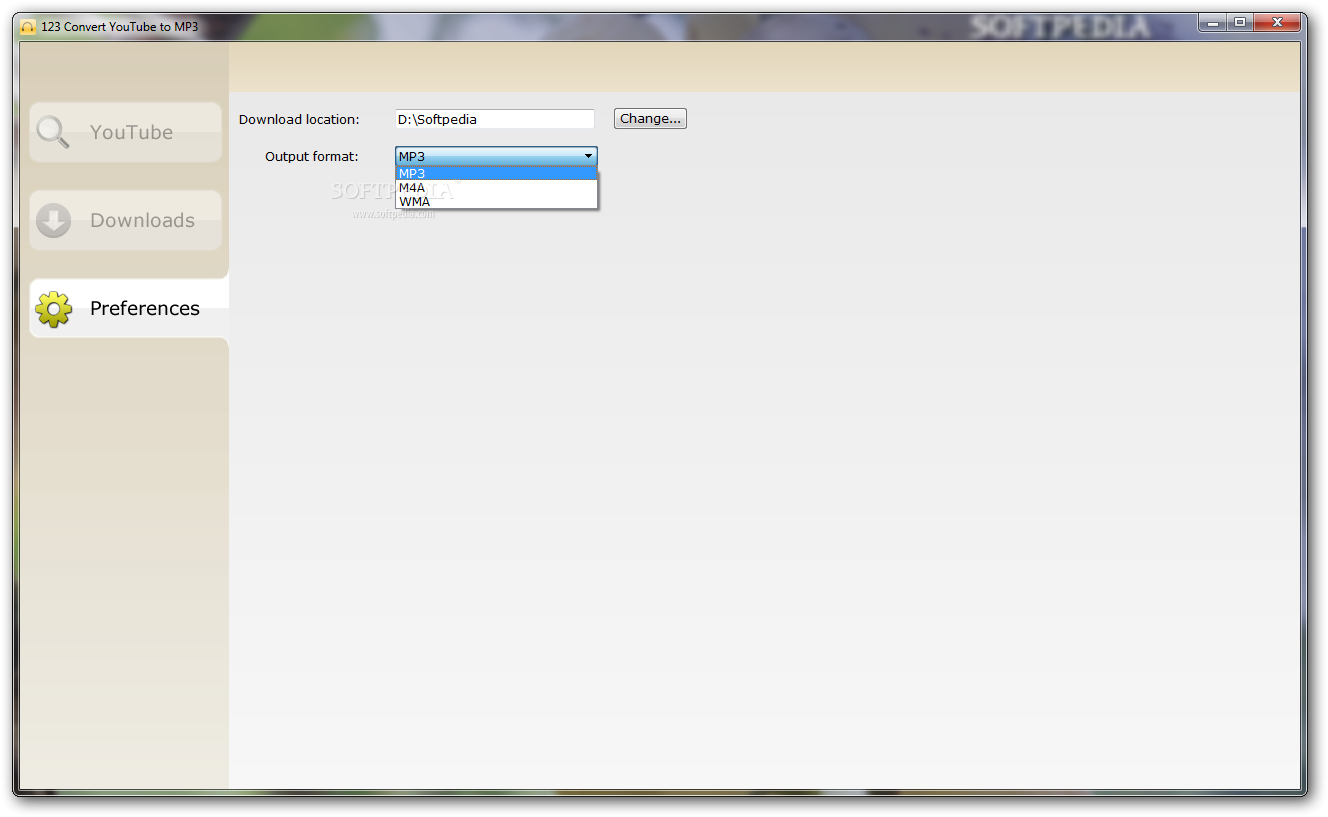Click the yellow gear Preferences icon
Viewport: 1328px width, 817px height.
pos(53,309)
